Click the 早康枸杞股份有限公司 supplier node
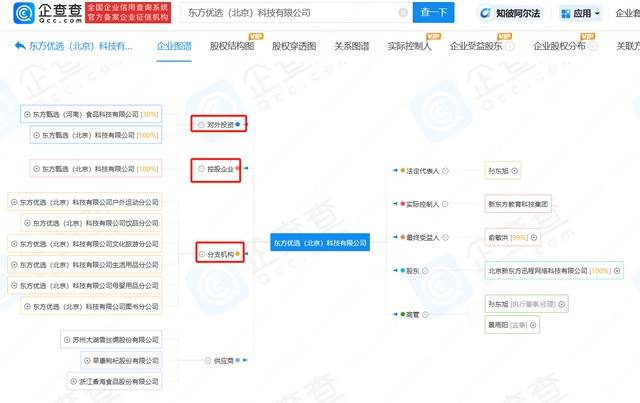The image size is (640, 403). tap(121, 361)
